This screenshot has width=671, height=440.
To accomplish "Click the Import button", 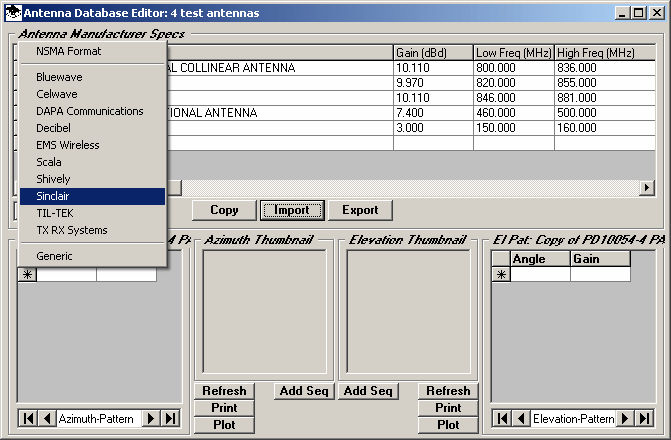I will click(x=292, y=210).
